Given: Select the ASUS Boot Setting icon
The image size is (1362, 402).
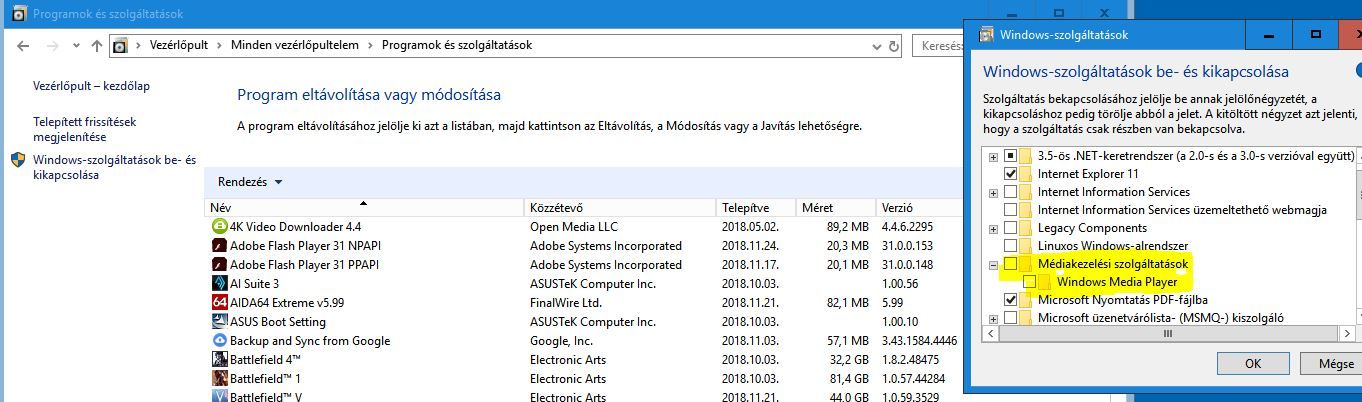Looking at the screenshot, I should coord(220,322).
